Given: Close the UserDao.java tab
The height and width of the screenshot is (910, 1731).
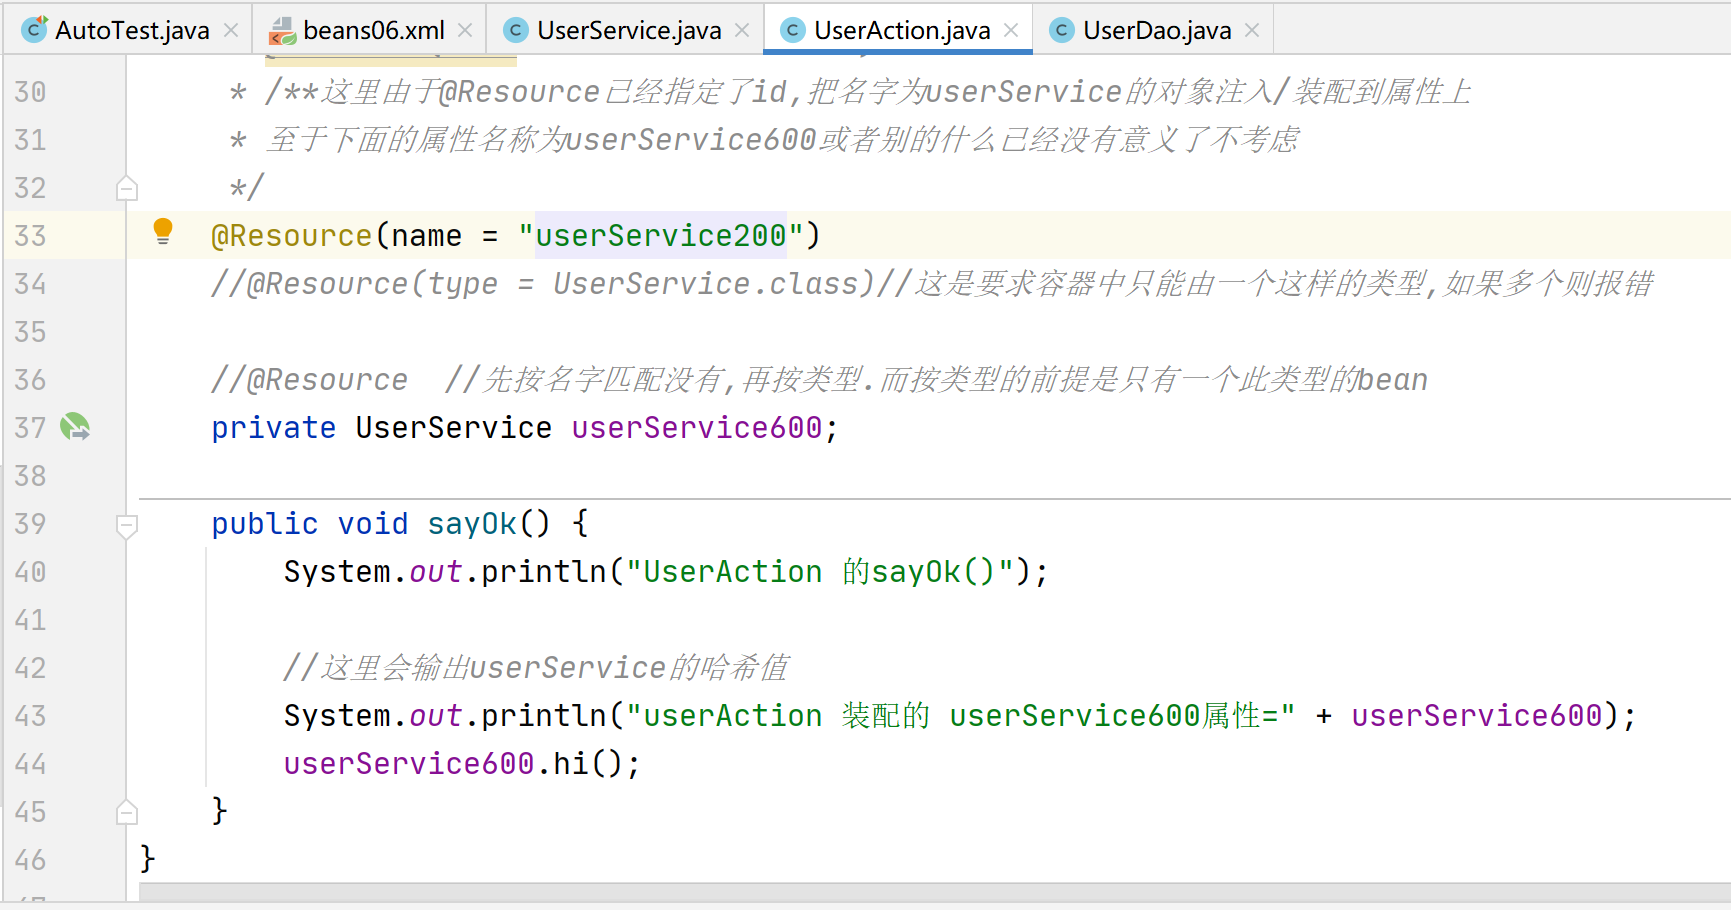Looking at the screenshot, I should 1252,30.
